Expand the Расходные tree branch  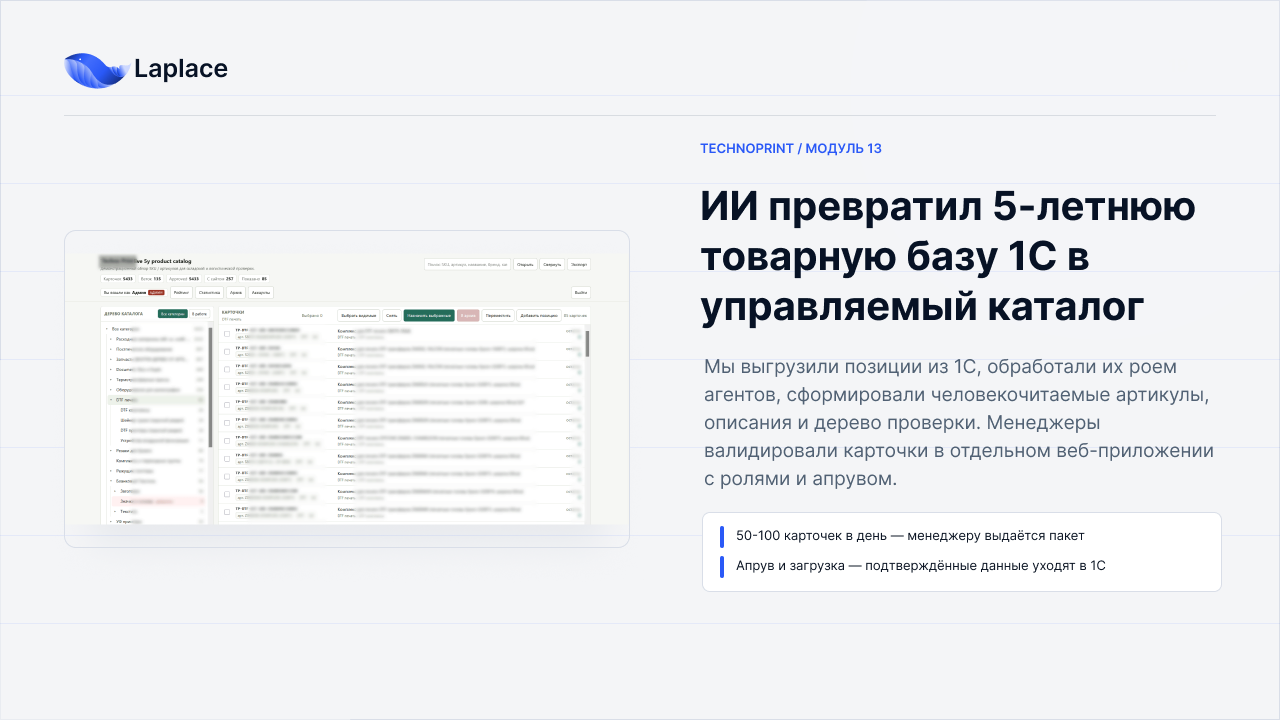111,339
